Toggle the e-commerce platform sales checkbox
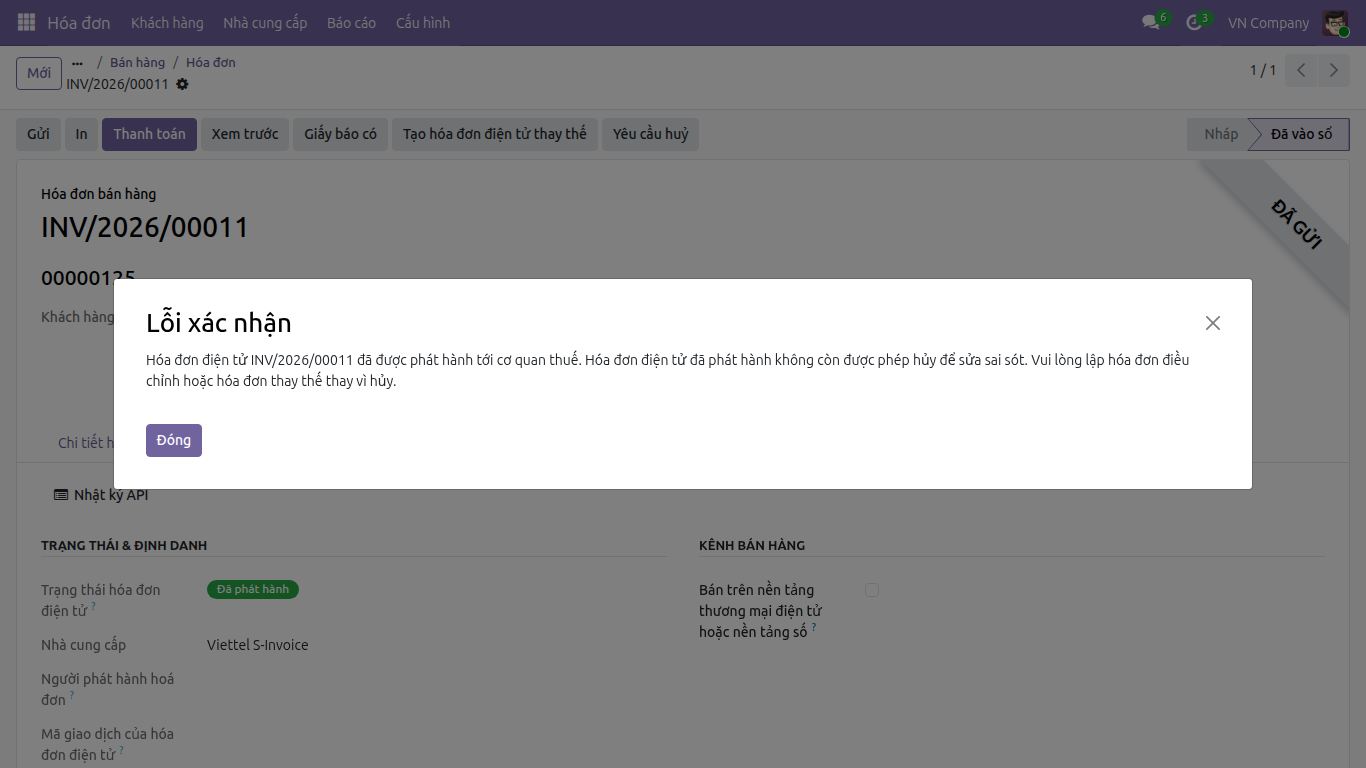The image size is (1366, 768). 872,590
